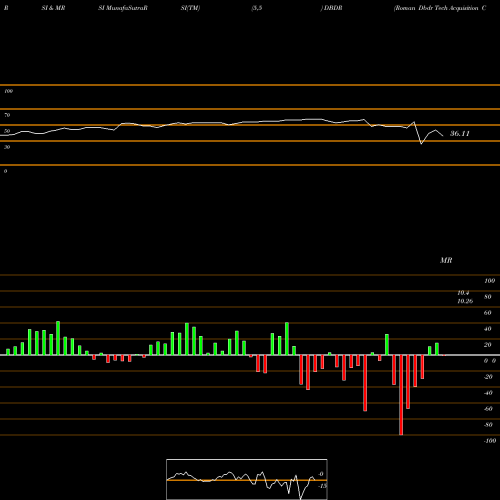Screen dimensions: 500x500
Task: Click the price value 10.4
Action: 463,293
